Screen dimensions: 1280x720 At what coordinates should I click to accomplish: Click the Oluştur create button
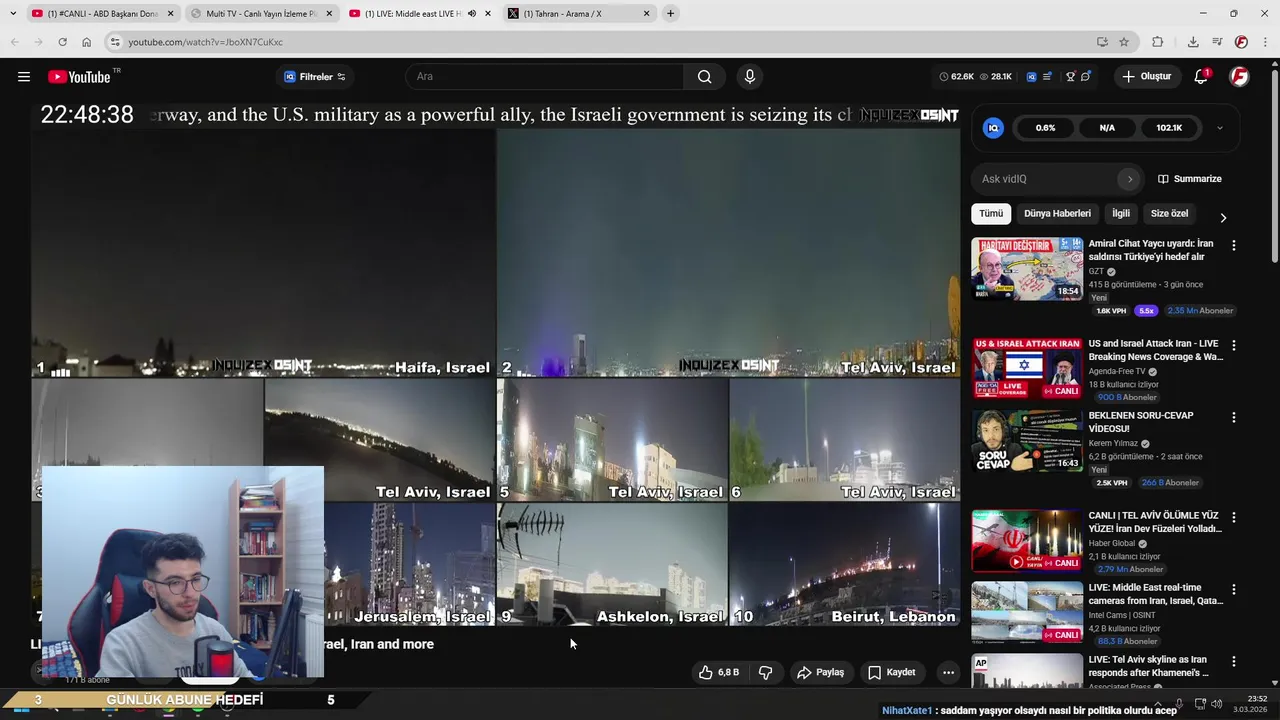pyautogui.click(x=1146, y=77)
